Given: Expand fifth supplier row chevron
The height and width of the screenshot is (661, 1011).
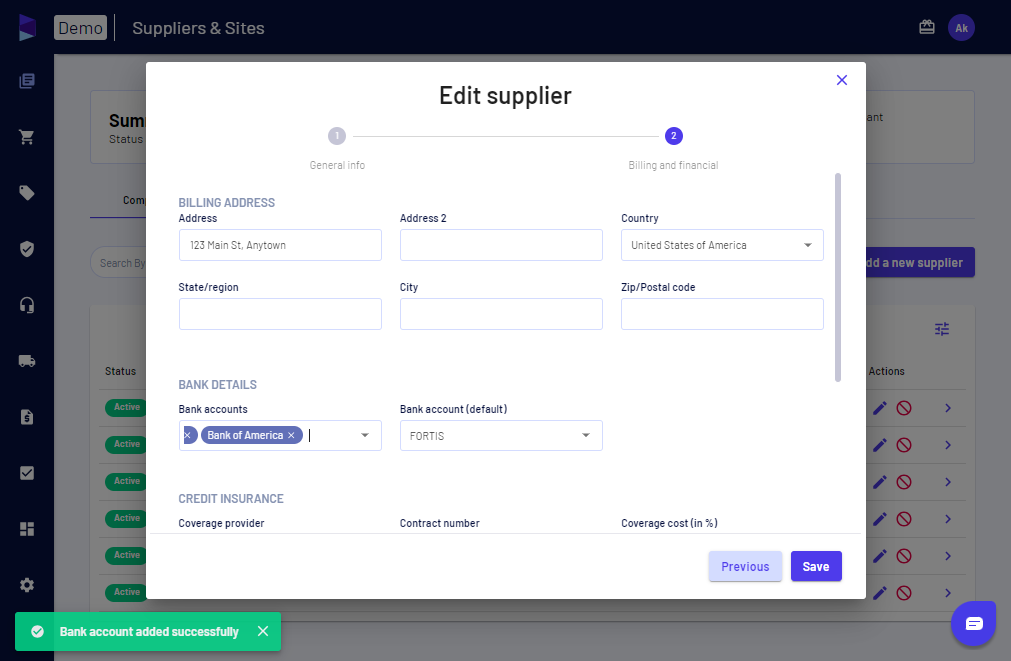Looking at the screenshot, I should point(948,556).
